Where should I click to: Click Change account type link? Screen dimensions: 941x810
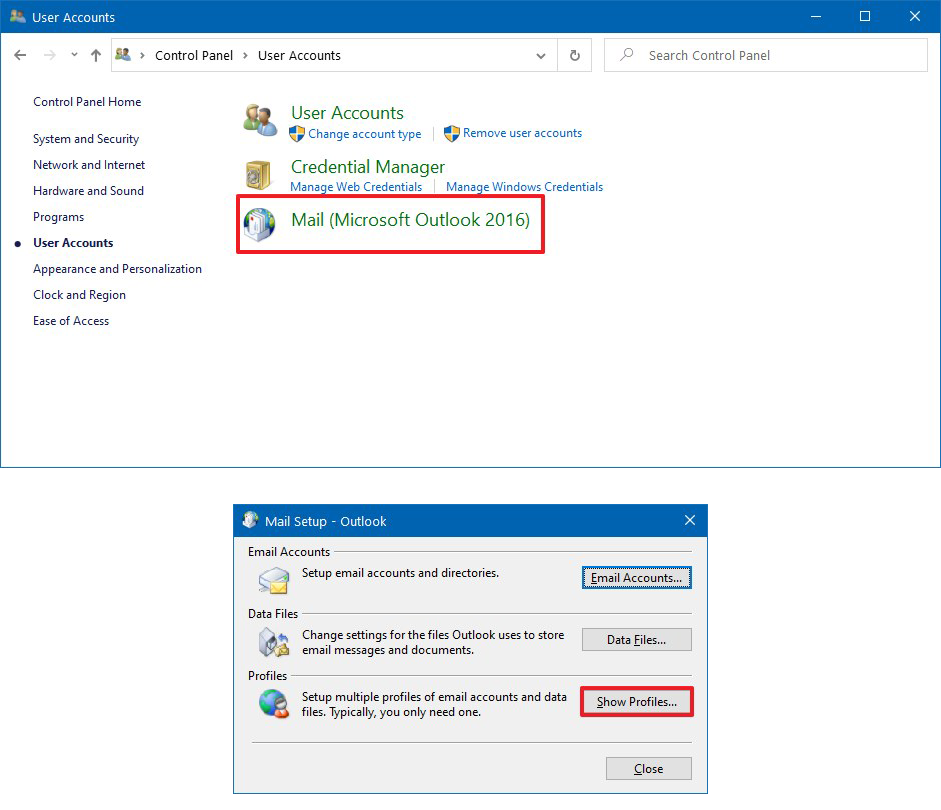364,134
